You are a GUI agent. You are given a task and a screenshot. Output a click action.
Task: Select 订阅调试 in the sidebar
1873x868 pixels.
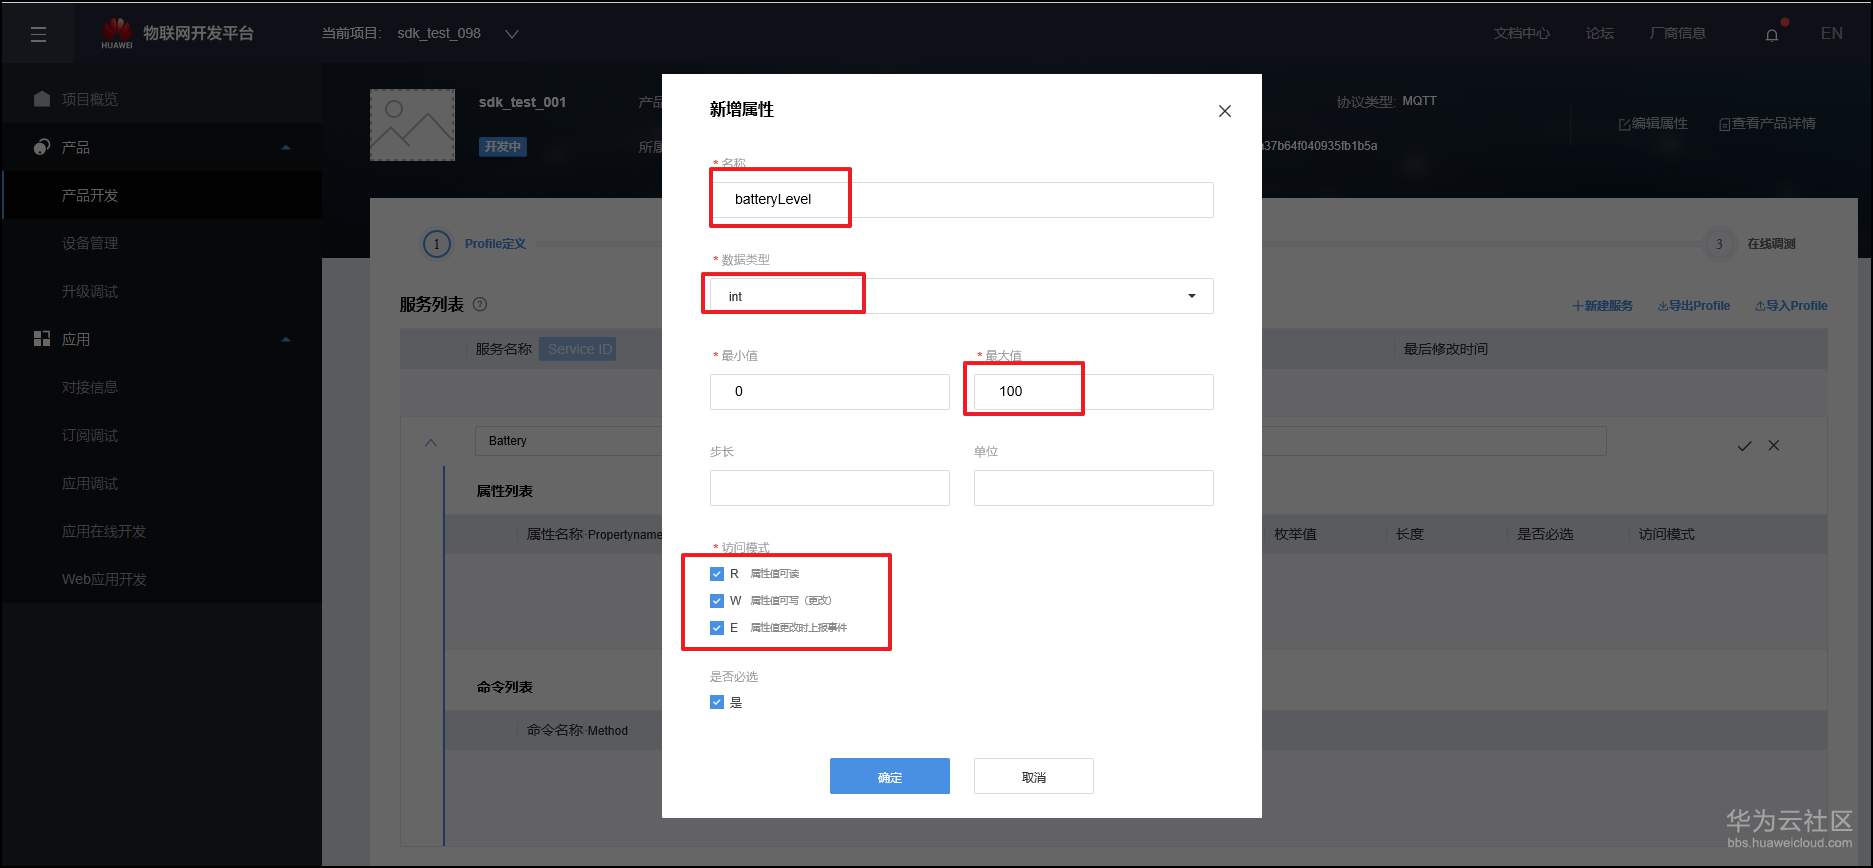pos(90,435)
